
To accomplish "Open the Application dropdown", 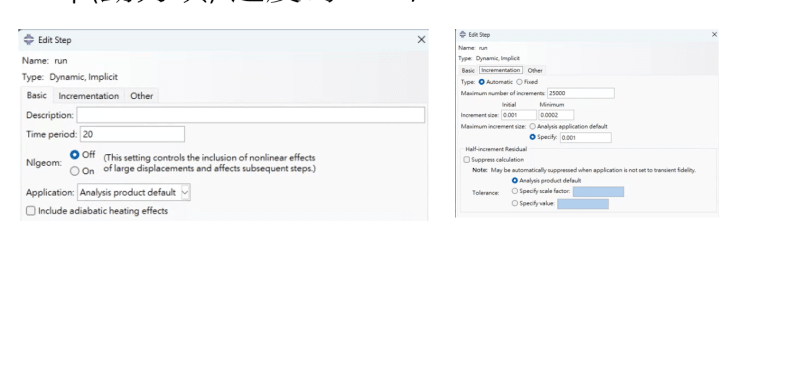I will pyautogui.click(x=134, y=192).
